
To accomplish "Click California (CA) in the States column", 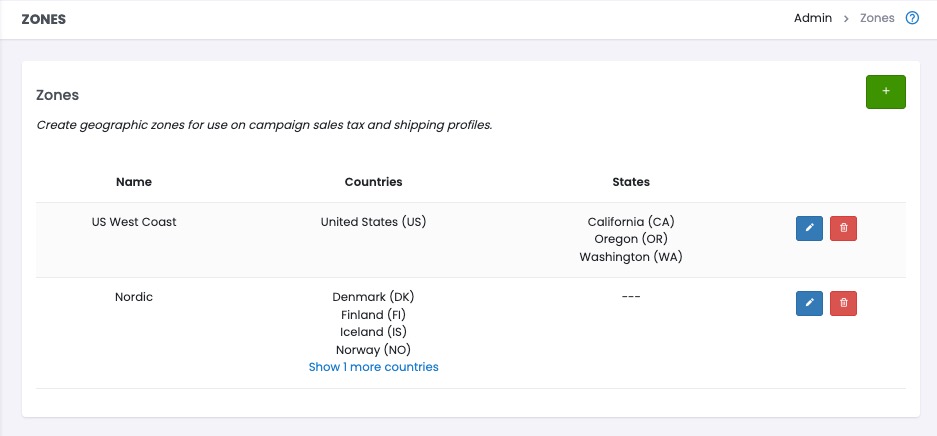I will click(631, 222).
